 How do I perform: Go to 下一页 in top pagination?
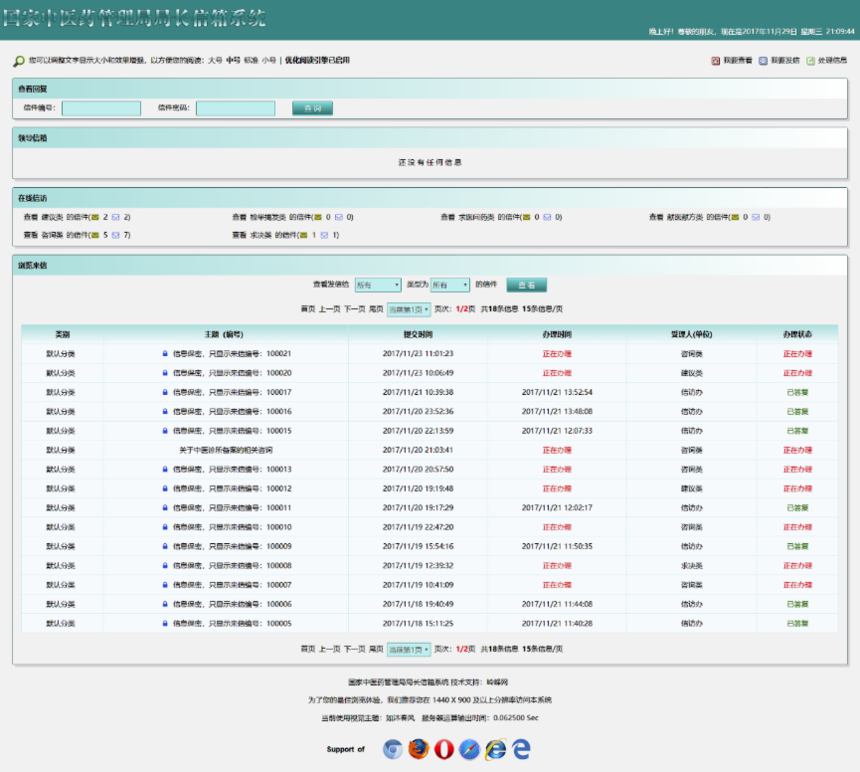click(x=354, y=310)
